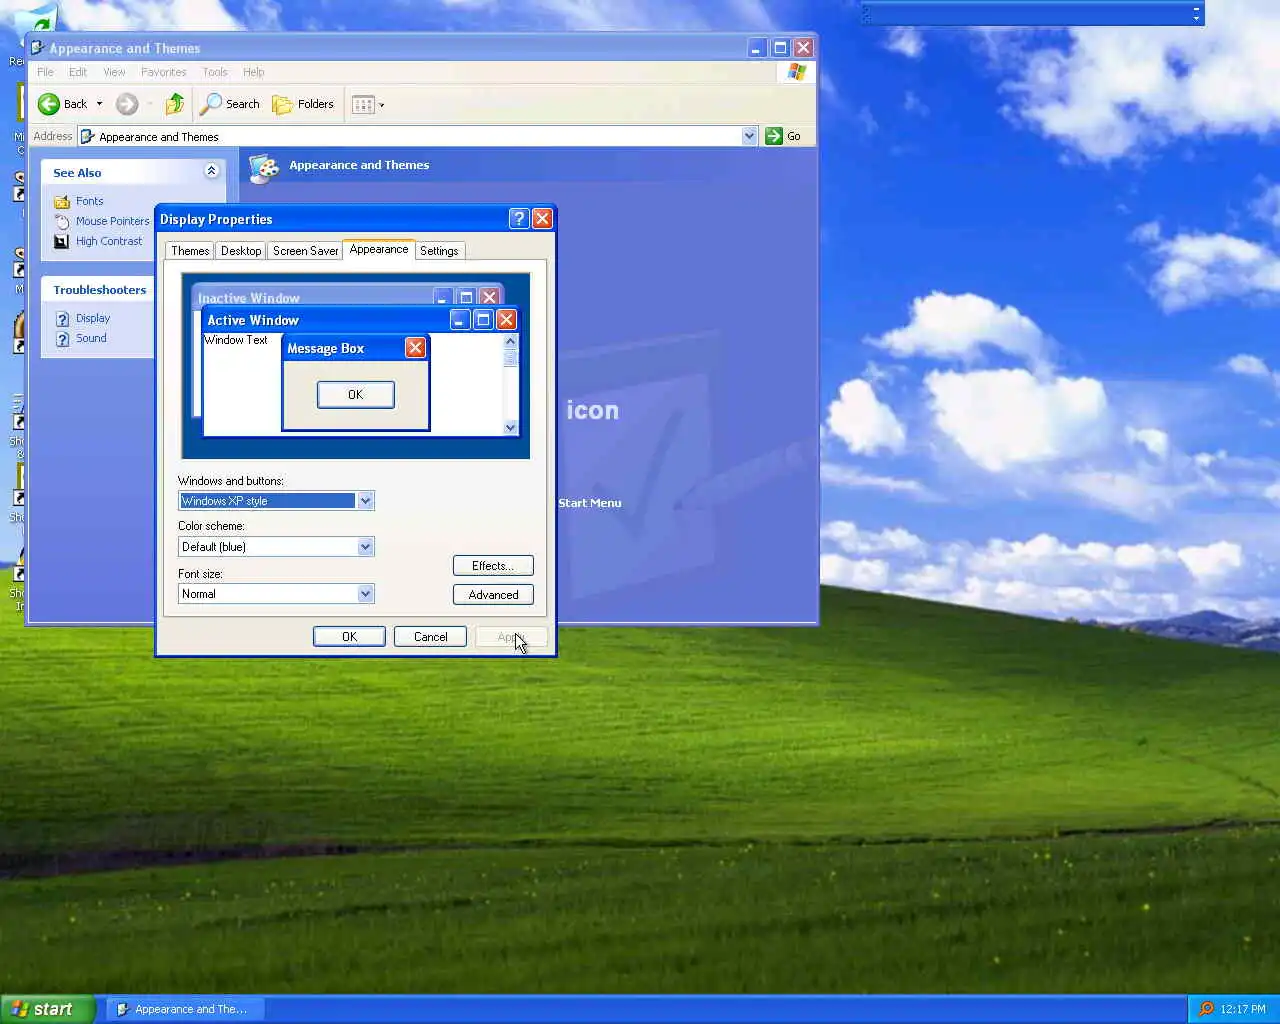Image resolution: width=1280 pixels, height=1024 pixels.
Task: Click the Appearance and Themes header icon
Action: click(264, 169)
